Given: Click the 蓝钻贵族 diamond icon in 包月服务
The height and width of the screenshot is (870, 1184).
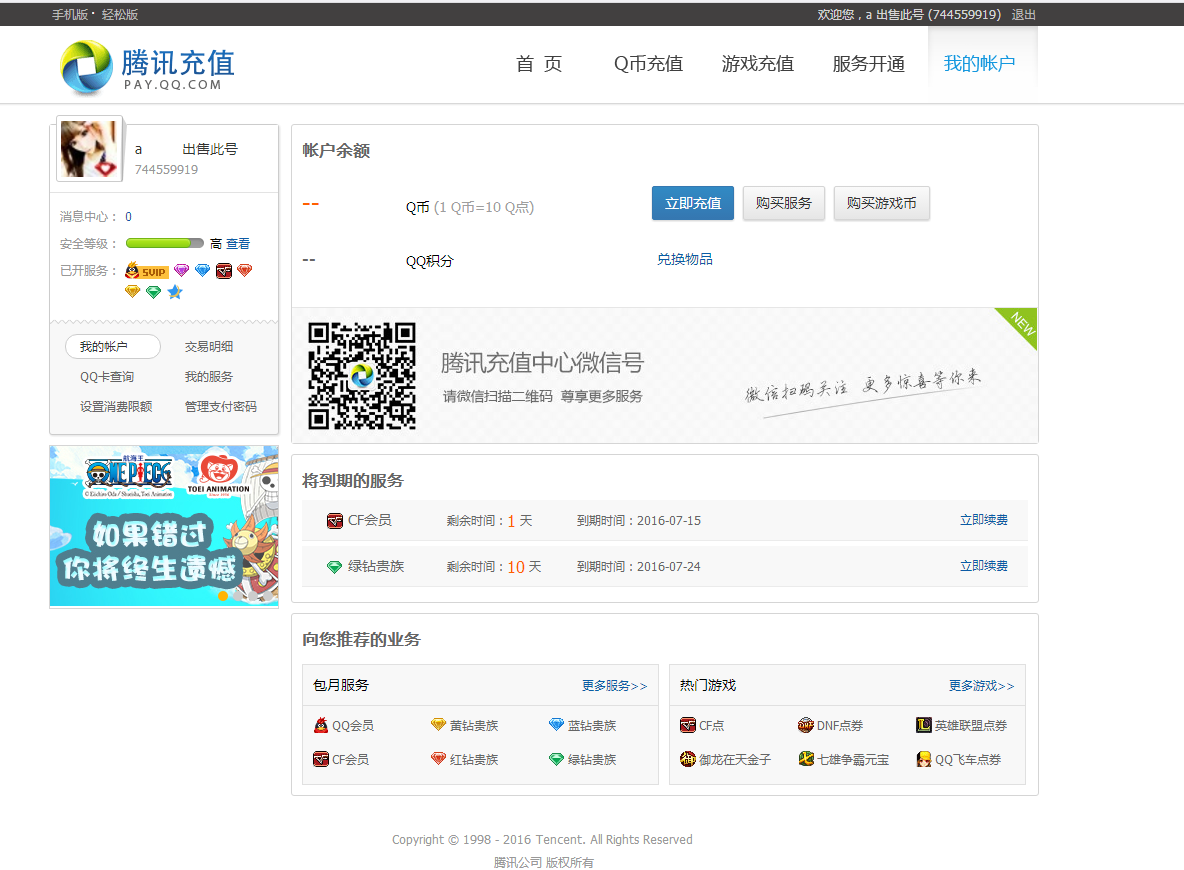Looking at the screenshot, I should (x=557, y=725).
